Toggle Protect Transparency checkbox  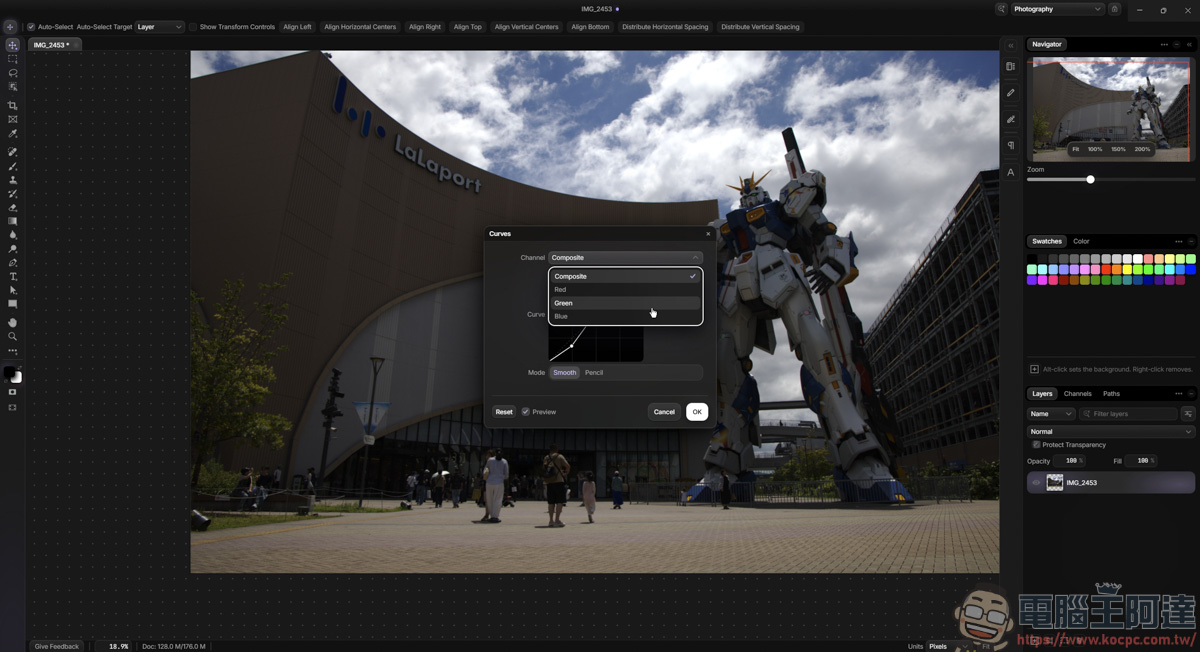click(x=1036, y=445)
